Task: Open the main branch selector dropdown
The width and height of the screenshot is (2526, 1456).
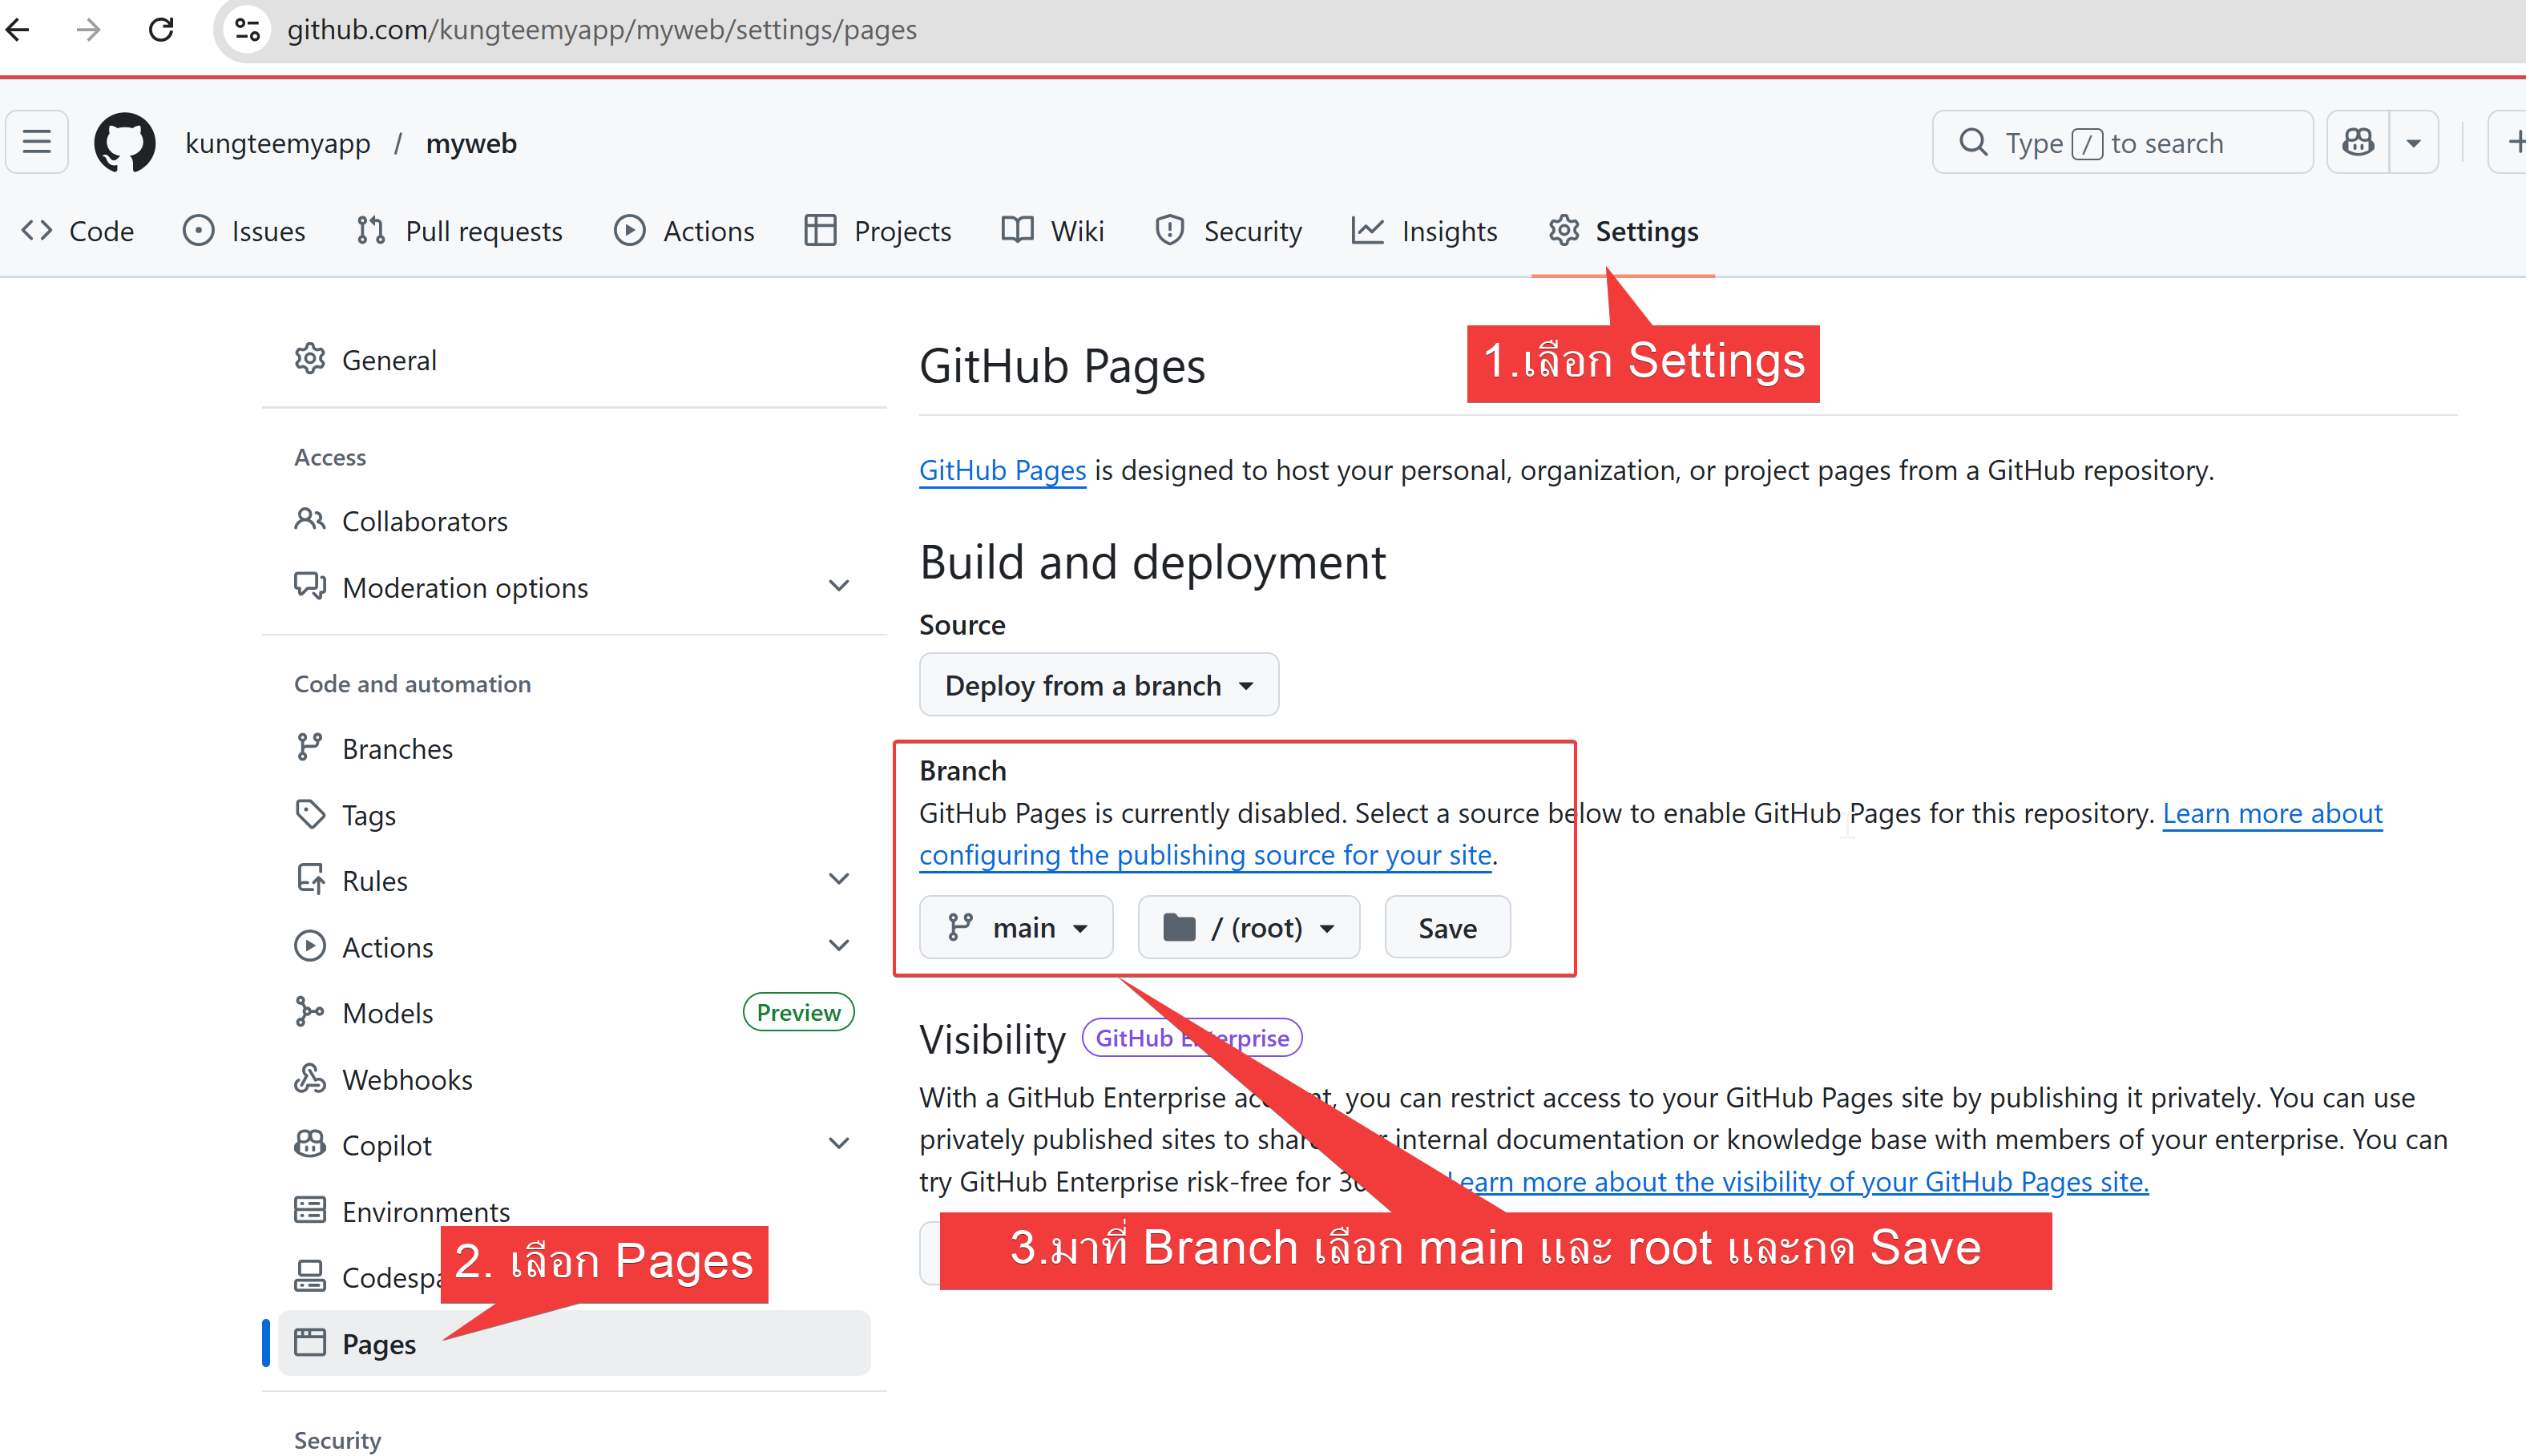Action: tap(1016, 928)
